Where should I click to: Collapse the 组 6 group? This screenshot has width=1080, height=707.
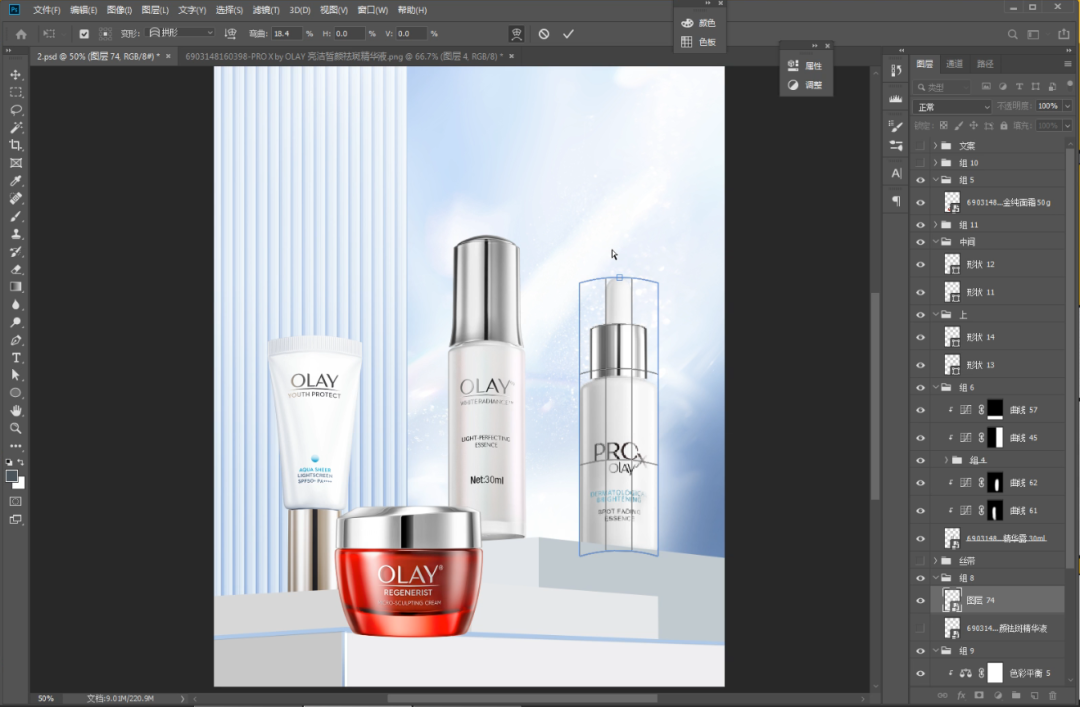tap(935, 387)
